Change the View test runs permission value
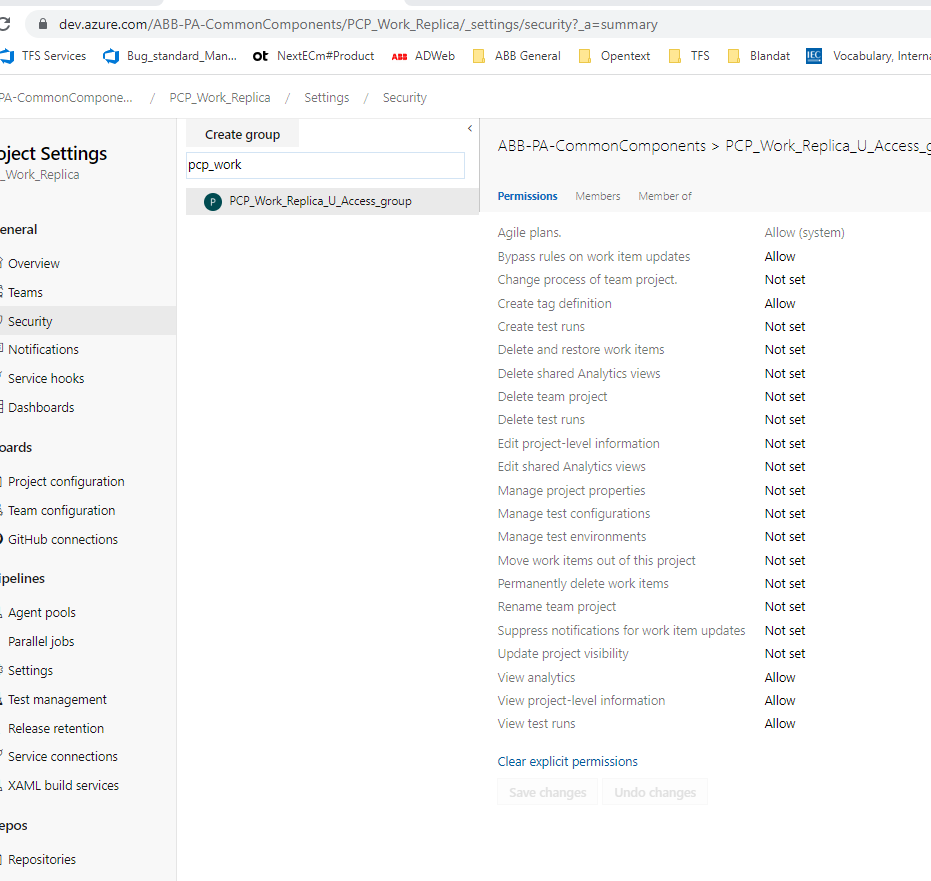Image resolution: width=931 pixels, height=881 pixels. [x=780, y=724]
